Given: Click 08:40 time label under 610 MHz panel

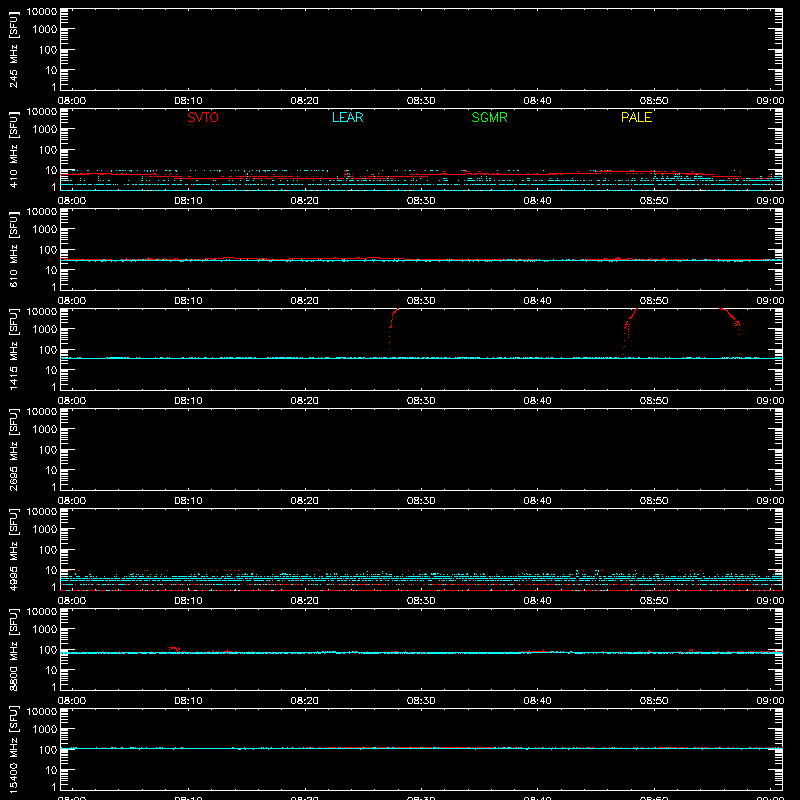Looking at the screenshot, I should pos(537,301).
